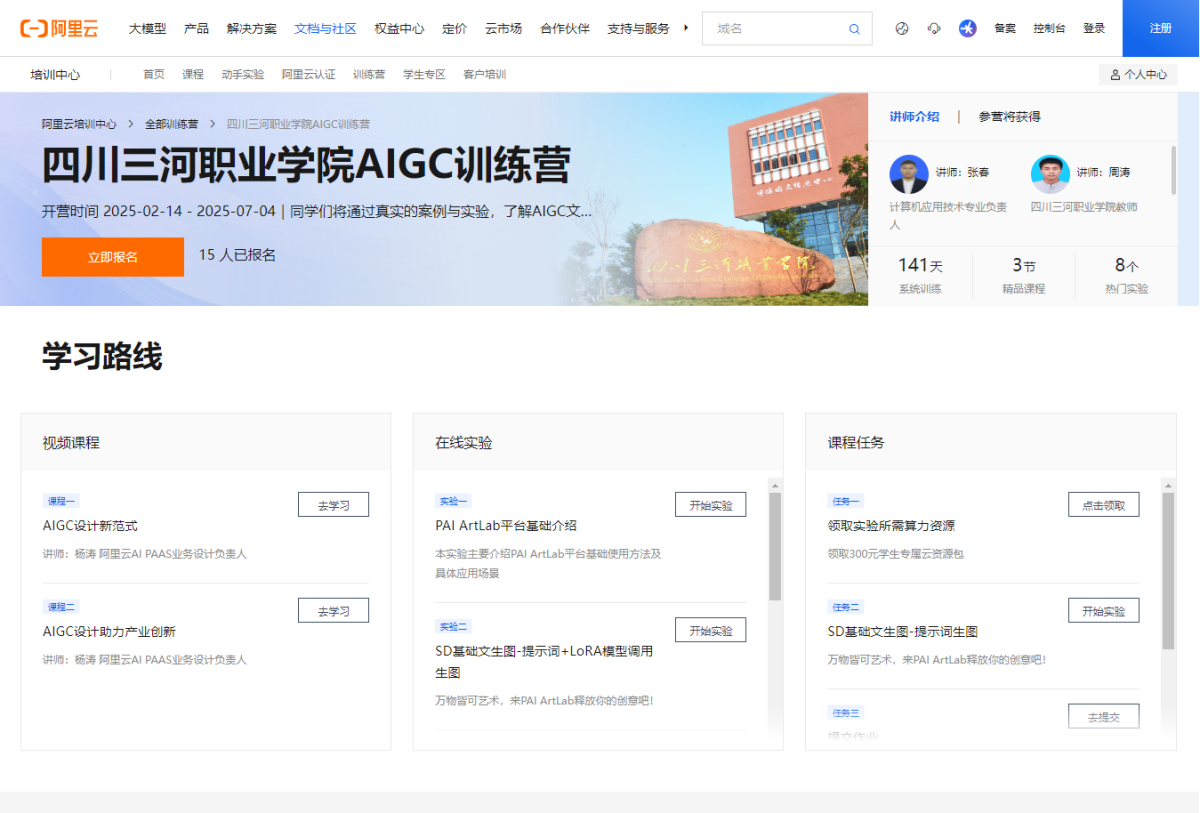This screenshot has width=1200, height=813.
Task: Click the headset customer support icon
Action: tap(933, 28)
